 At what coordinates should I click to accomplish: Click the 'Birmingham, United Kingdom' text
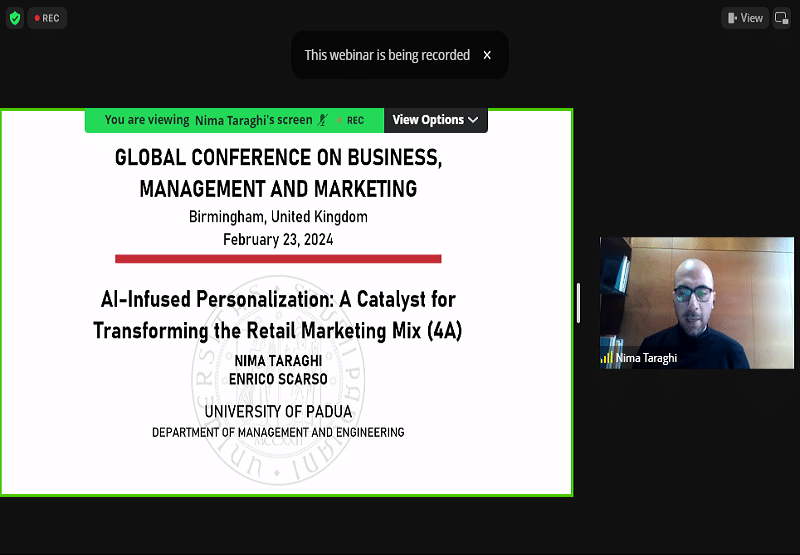click(278, 217)
